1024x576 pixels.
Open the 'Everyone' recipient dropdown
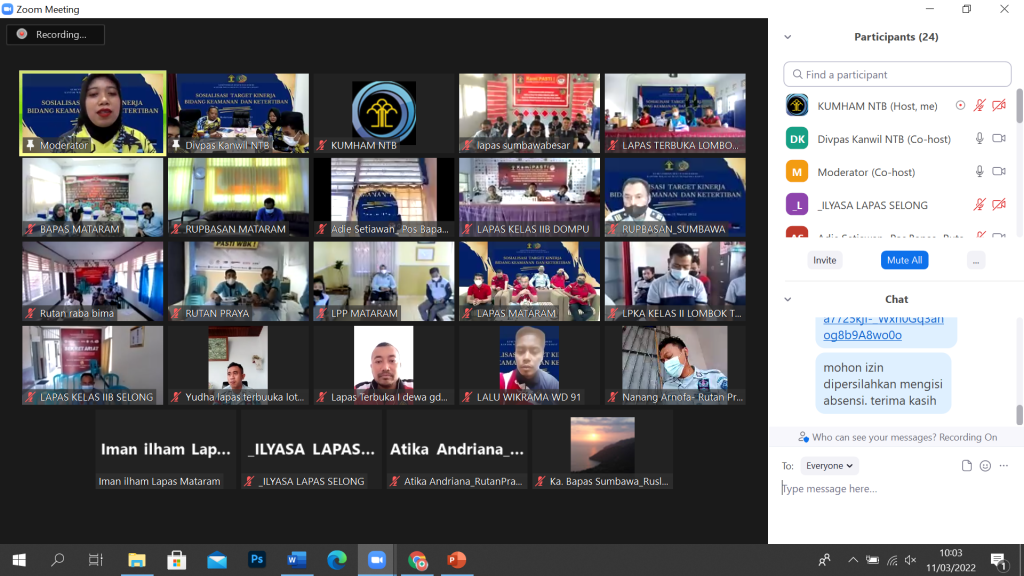click(830, 466)
